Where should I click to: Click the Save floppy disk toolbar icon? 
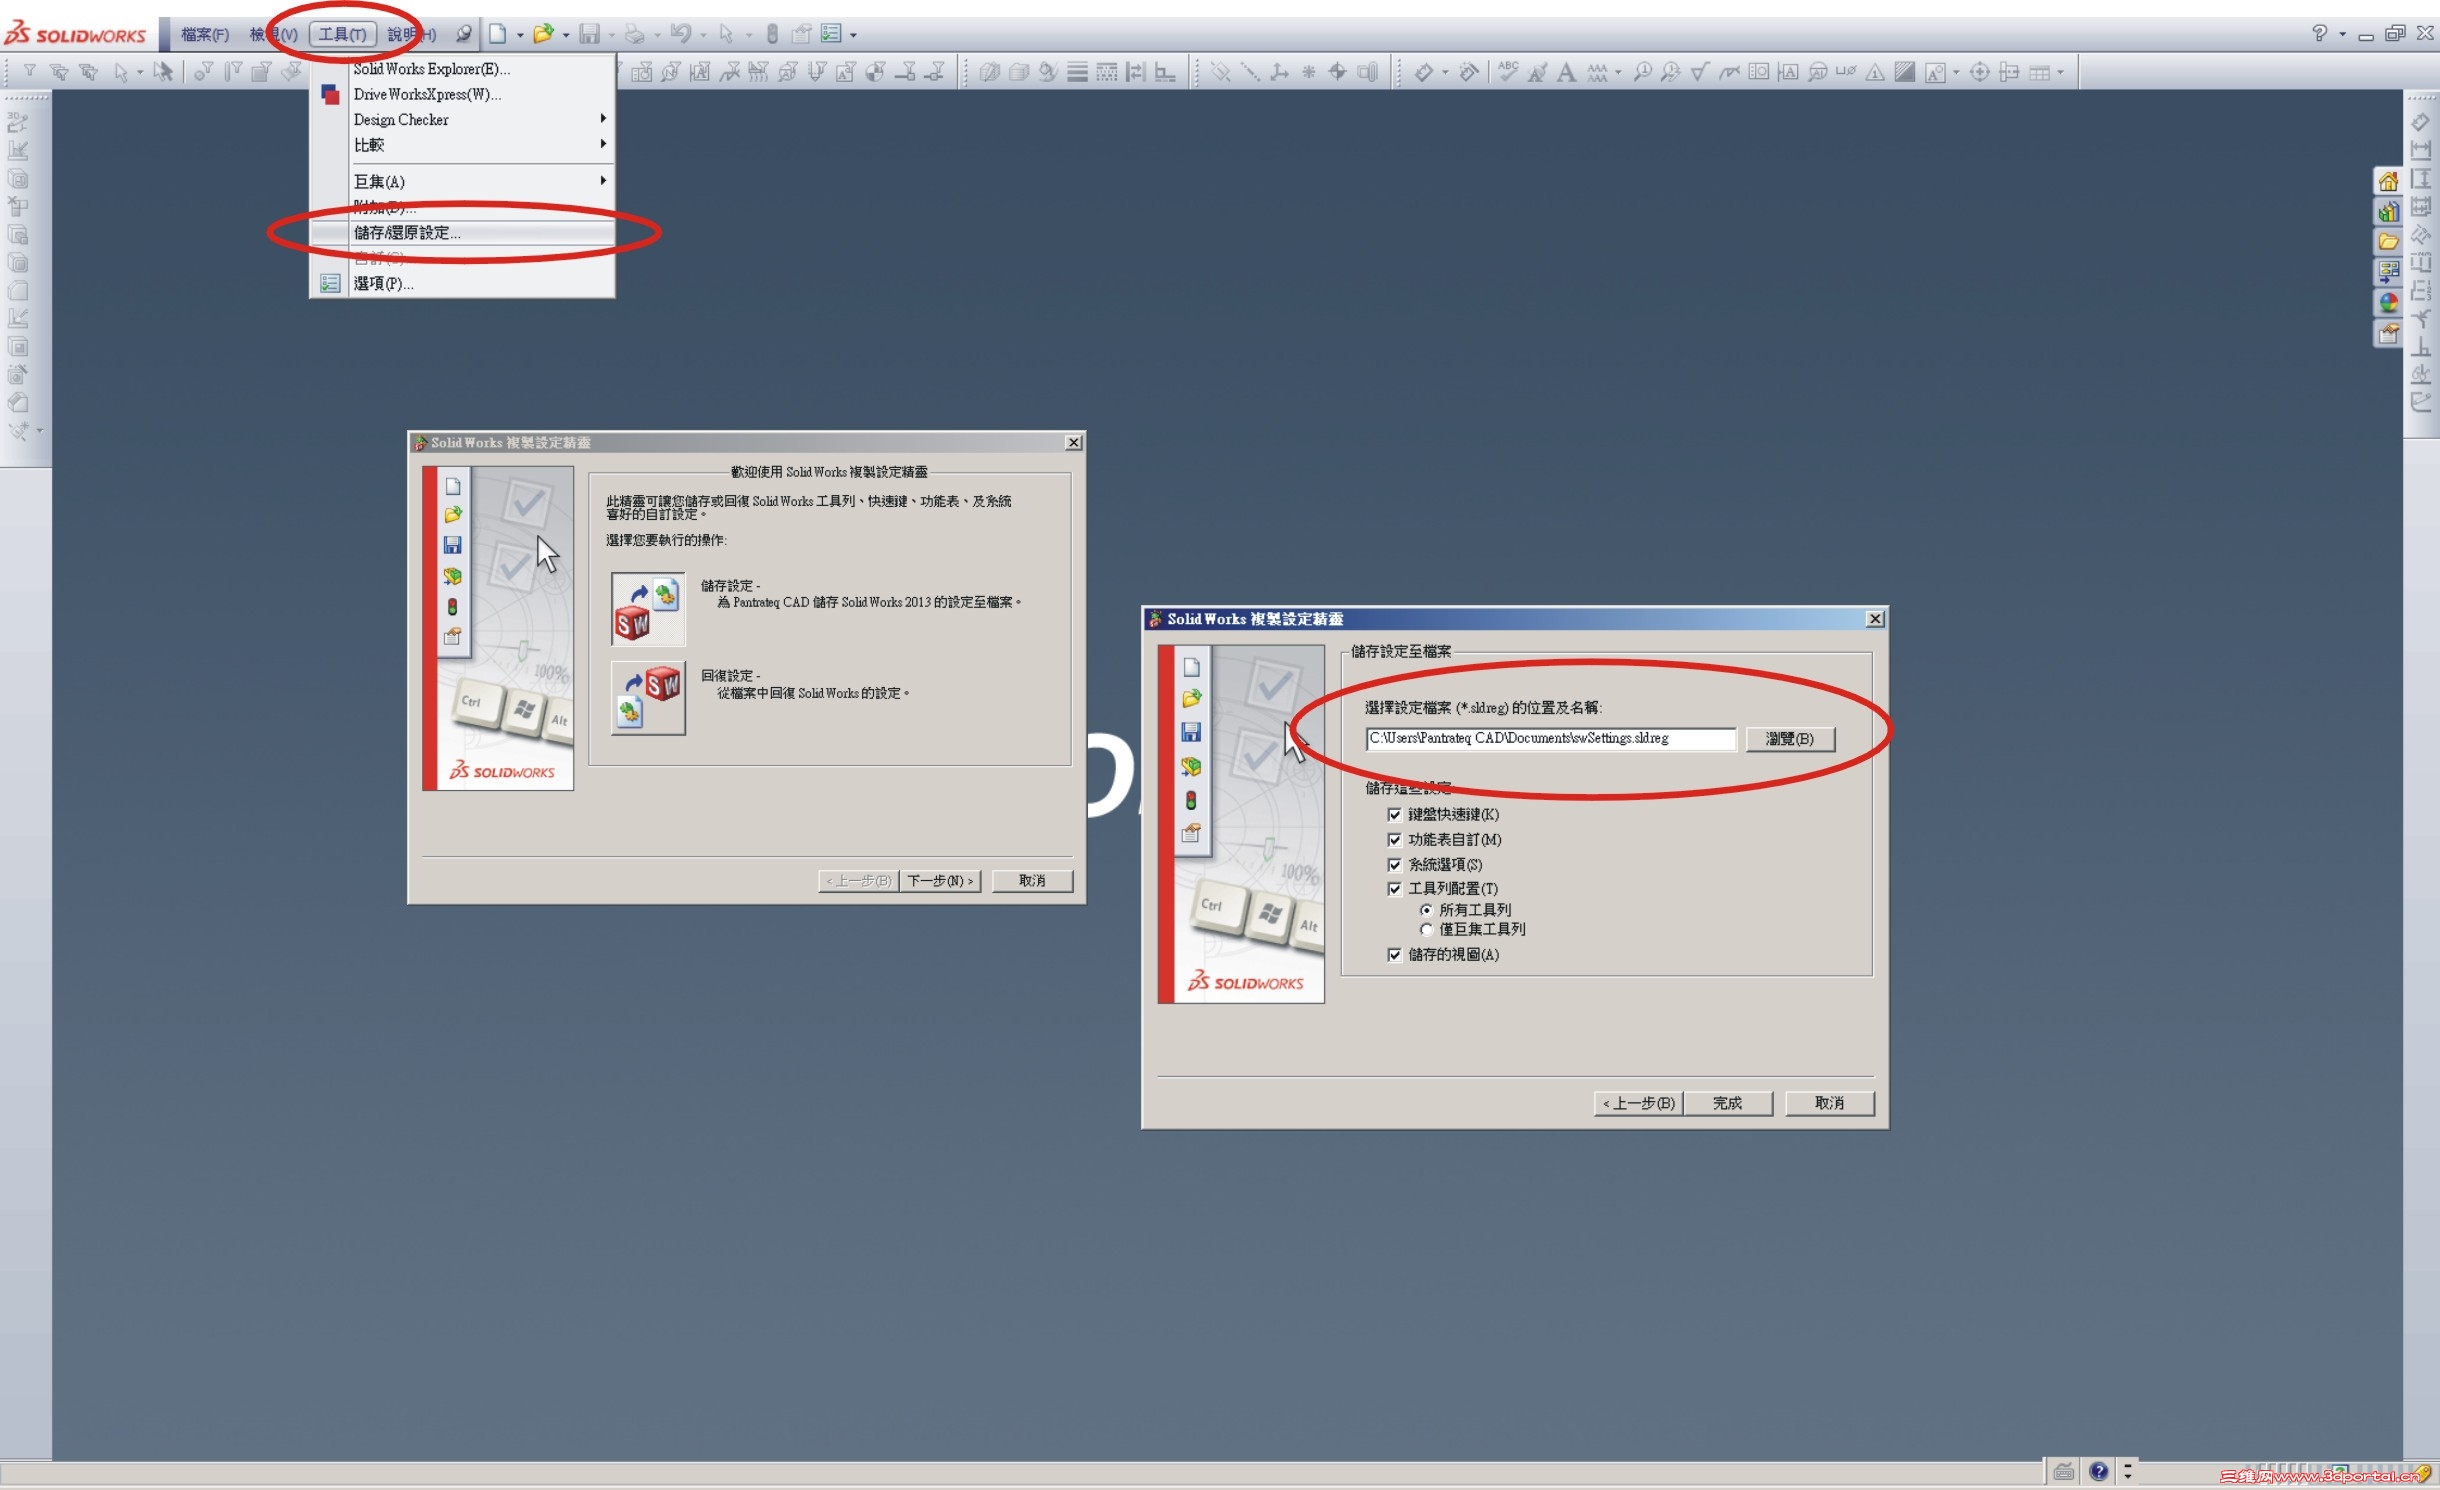coord(590,34)
